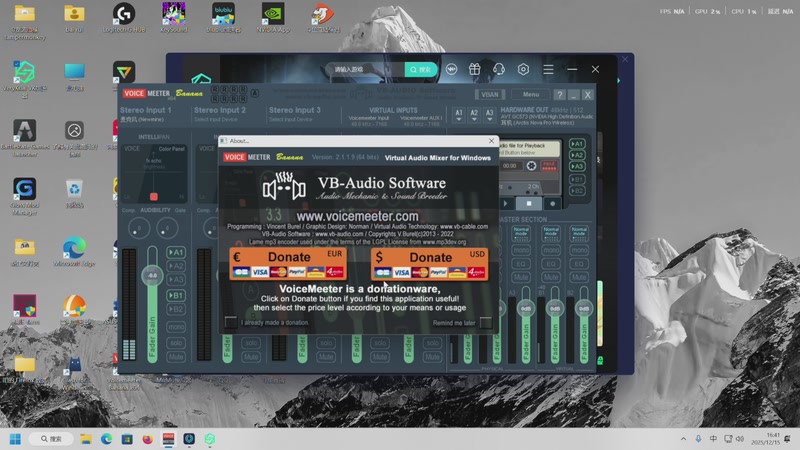Screen dimensions: 800x450
Task: Click the Gate audibility knob on Input 1
Action: click(x=167, y=228)
